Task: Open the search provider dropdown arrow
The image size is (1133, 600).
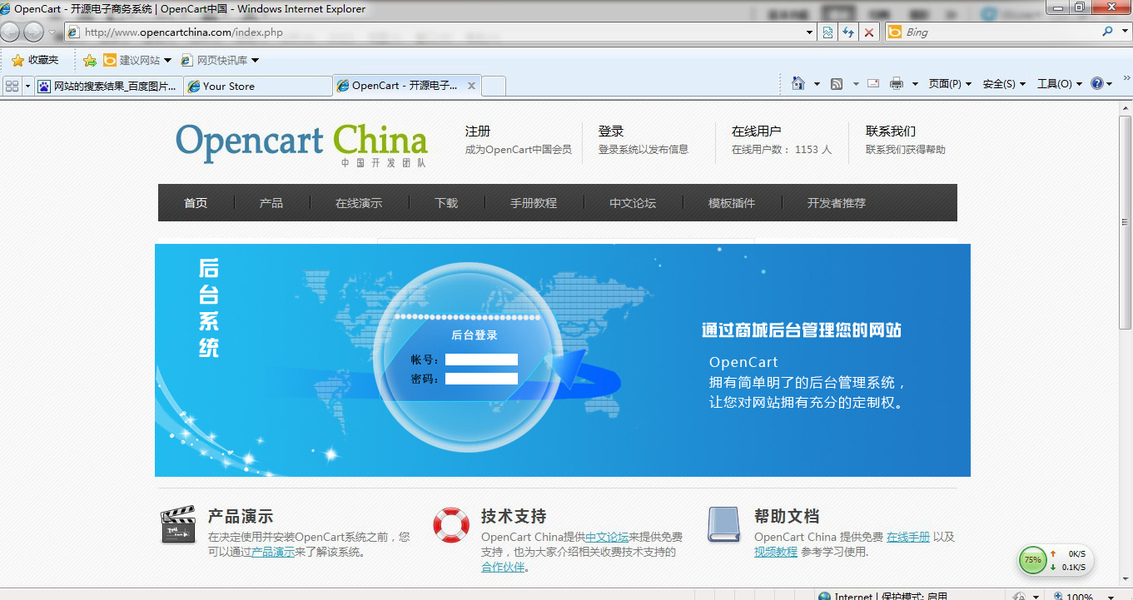Action: point(1124,31)
